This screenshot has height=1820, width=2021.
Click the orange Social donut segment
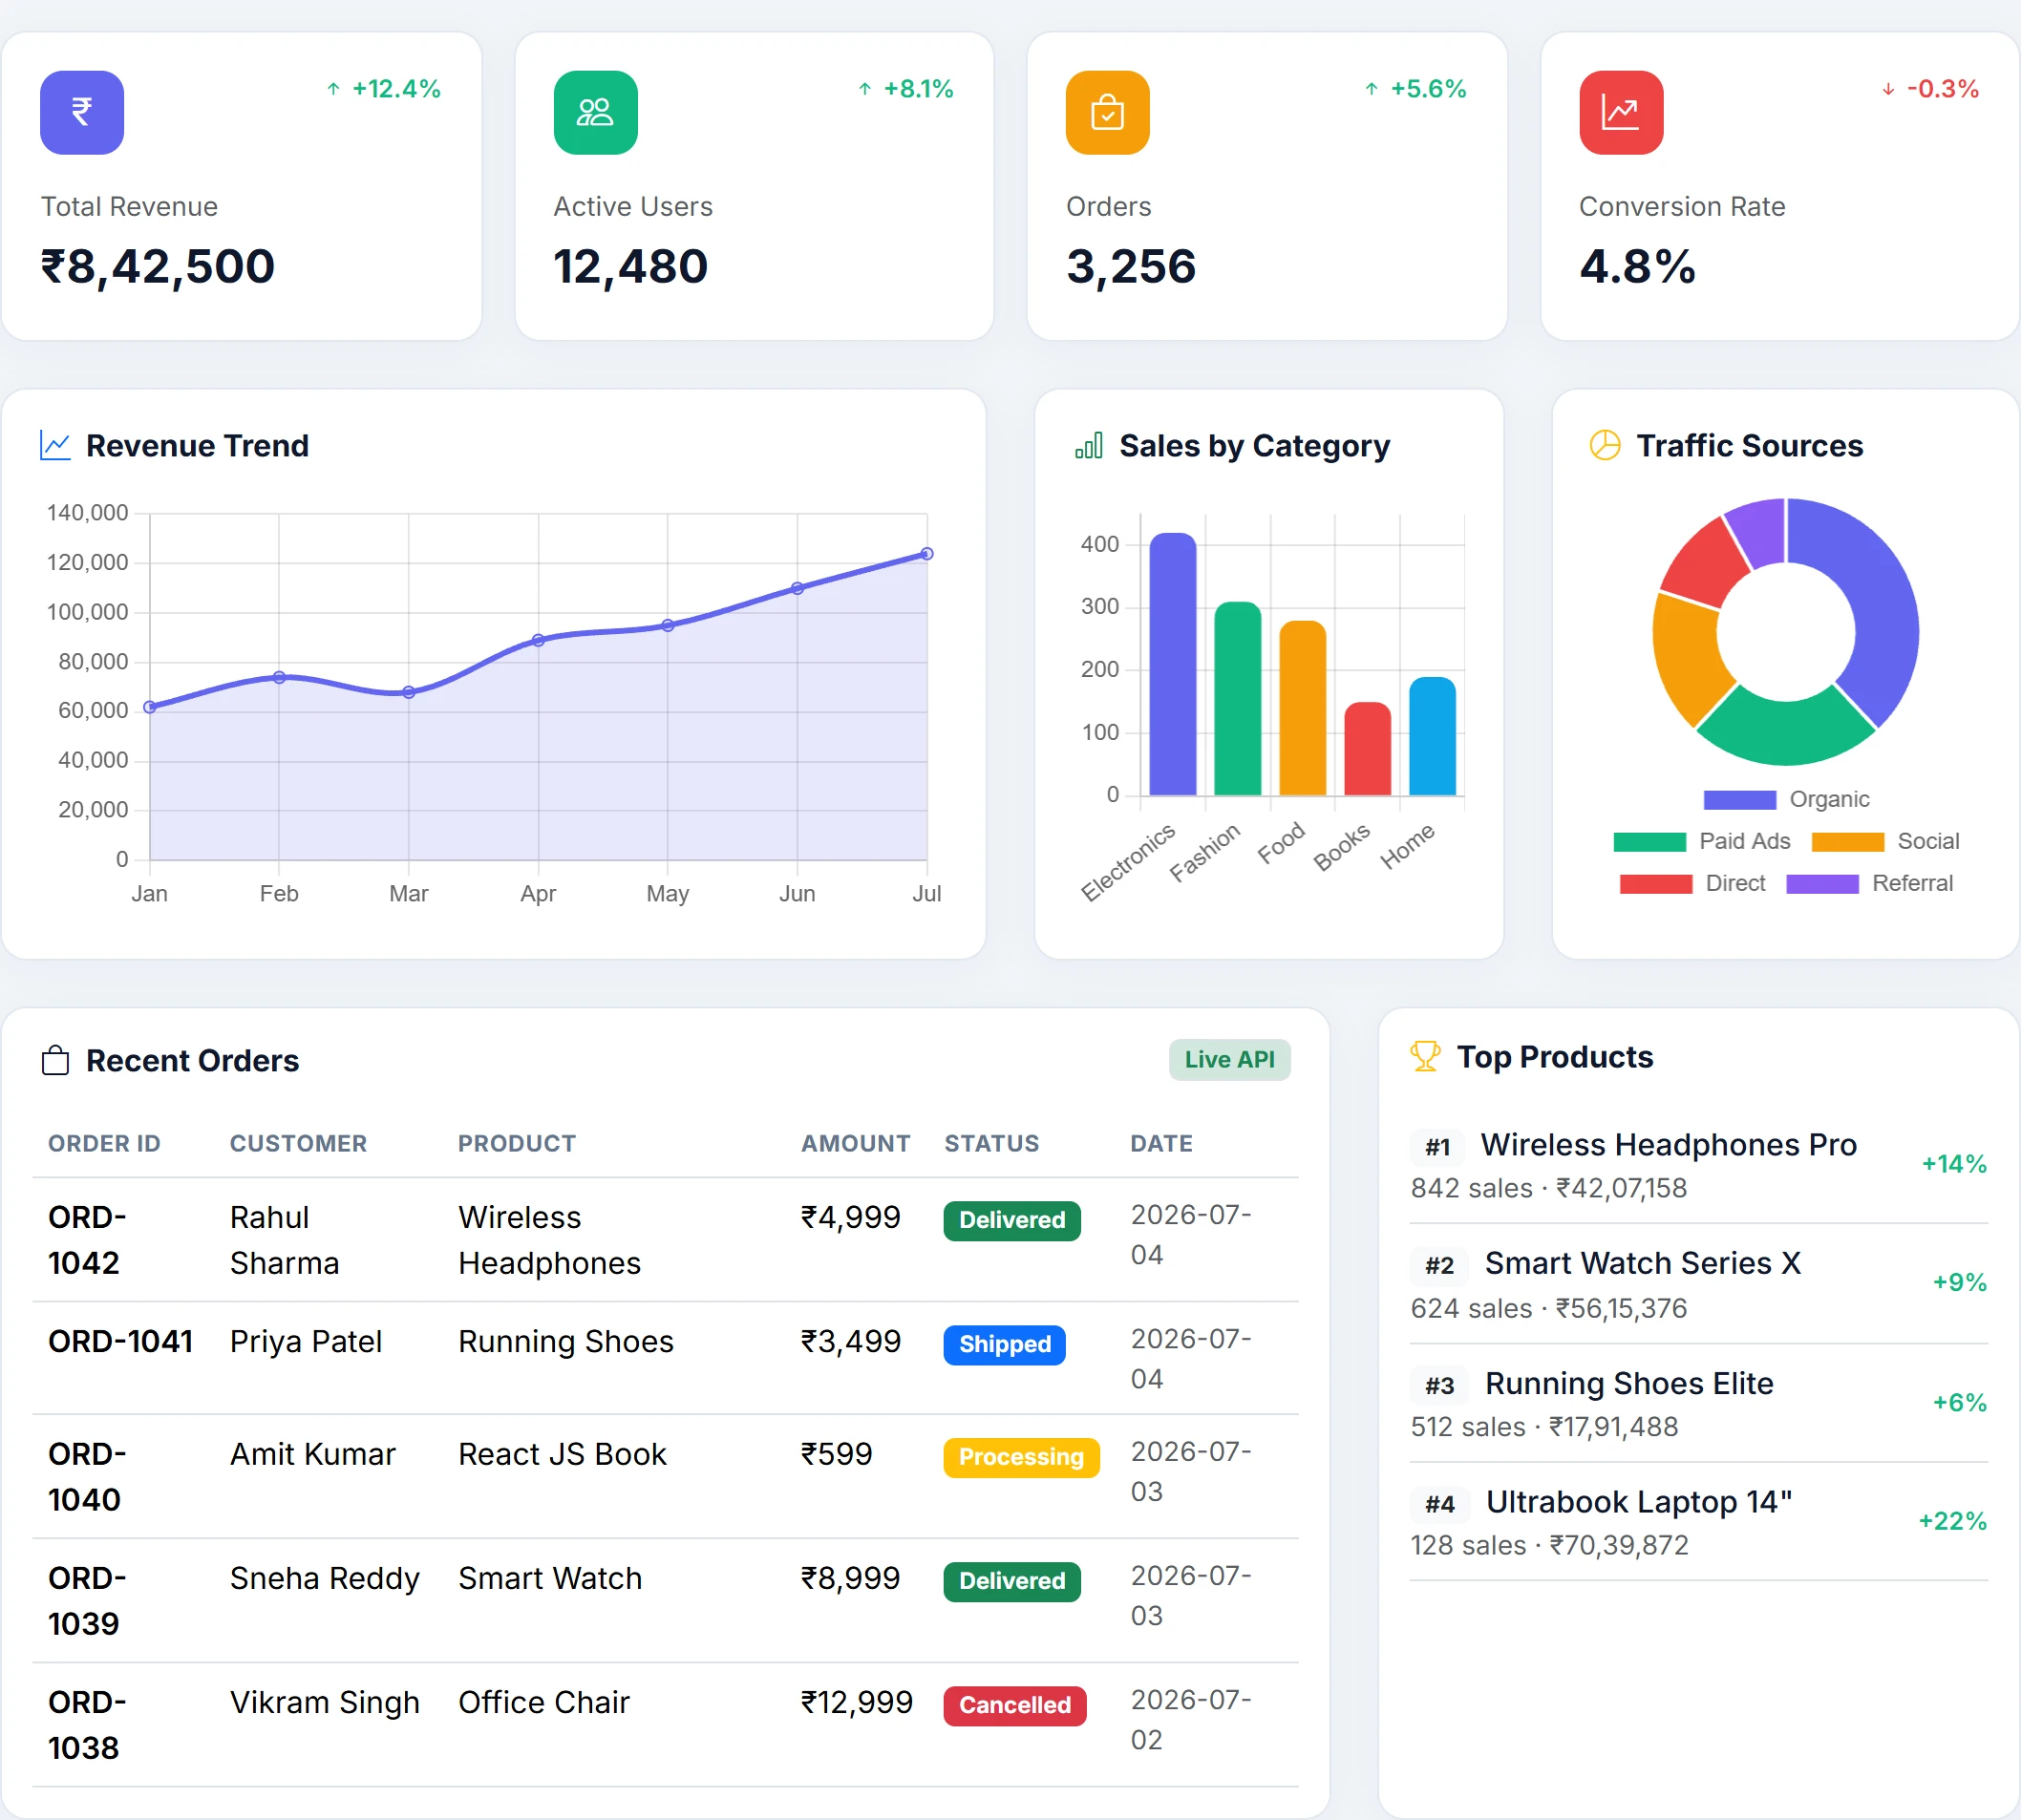[1689, 659]
